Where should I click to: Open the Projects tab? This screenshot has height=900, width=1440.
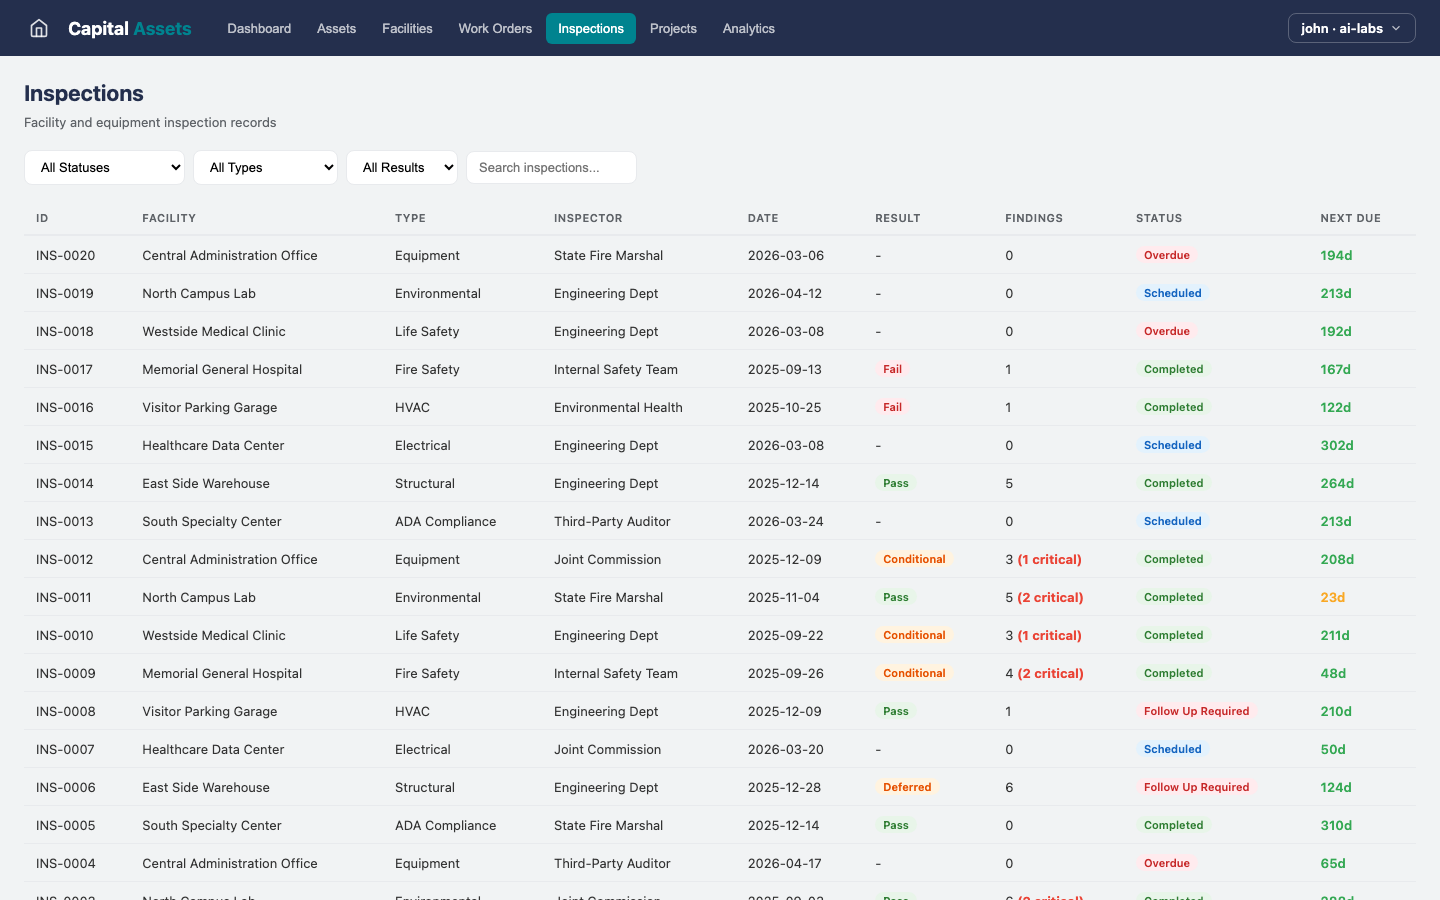pos(673,28)
